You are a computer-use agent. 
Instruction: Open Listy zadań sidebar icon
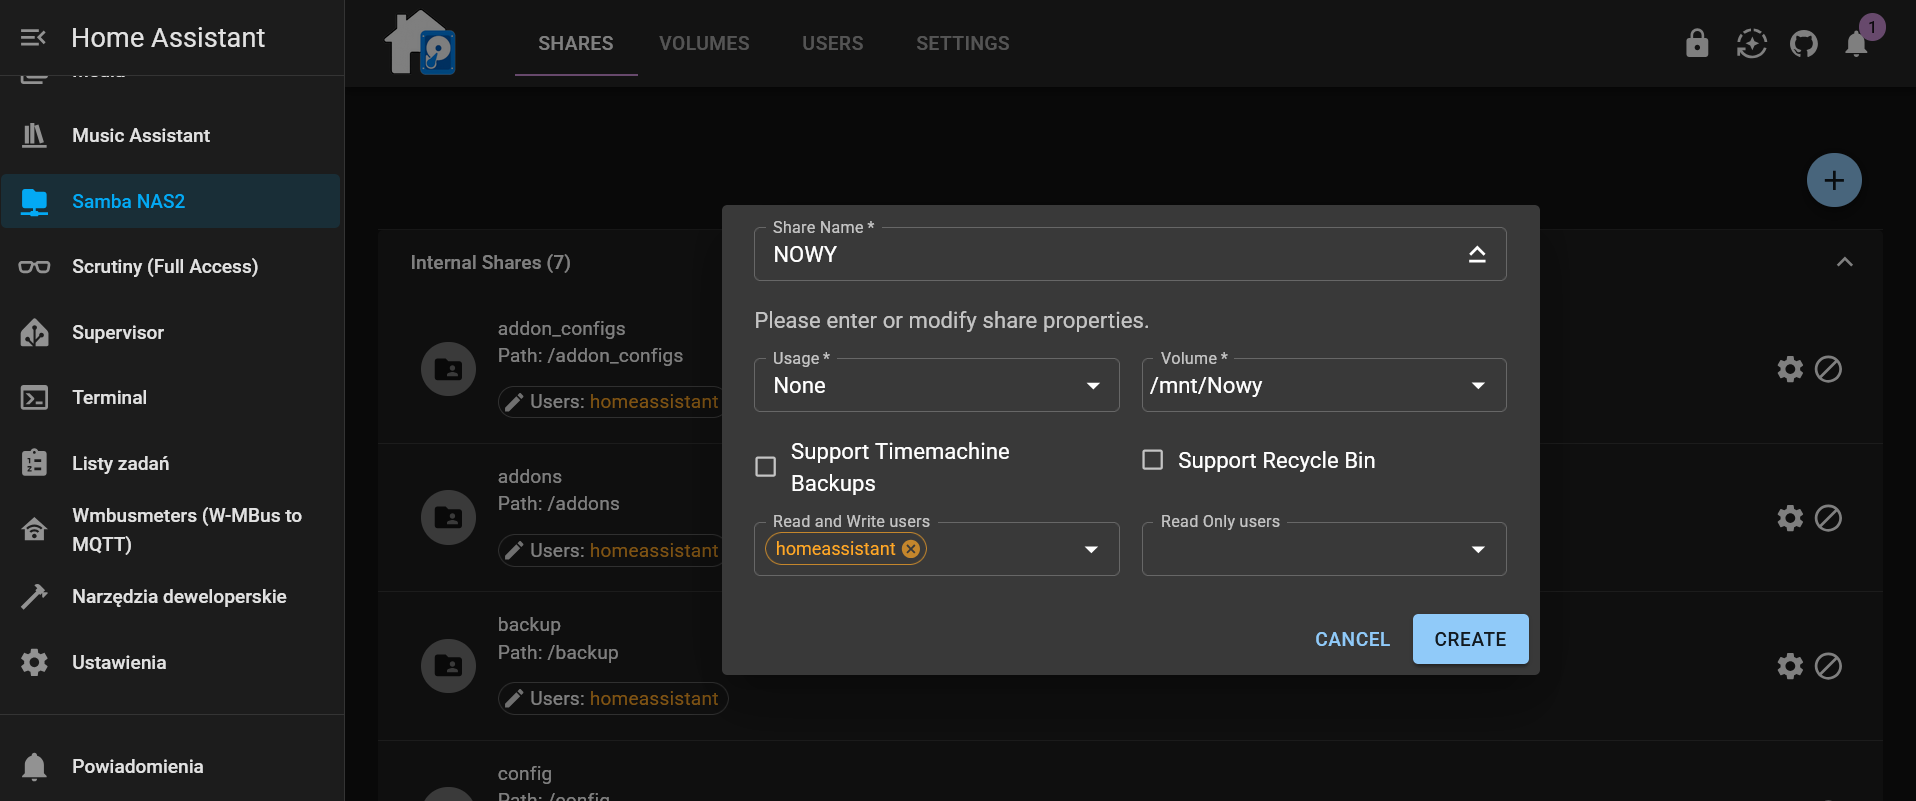coord(34,463)
